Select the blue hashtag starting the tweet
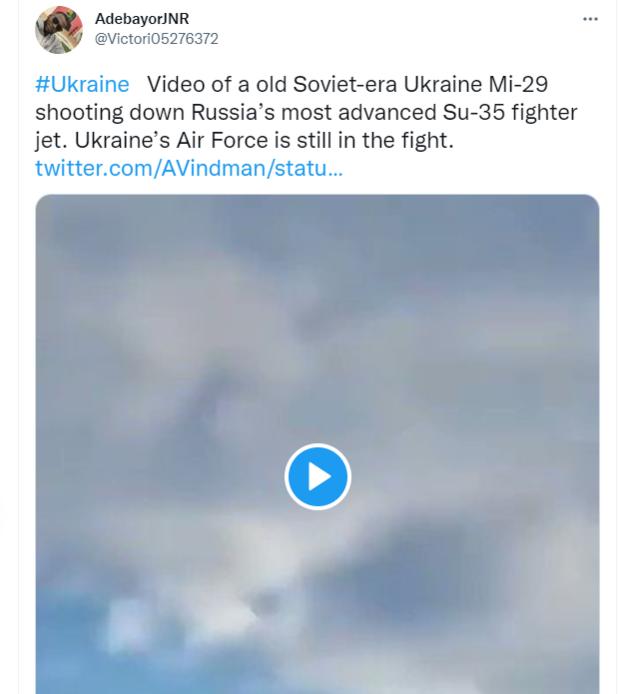 pyautogui.click(x=82, y=84)
